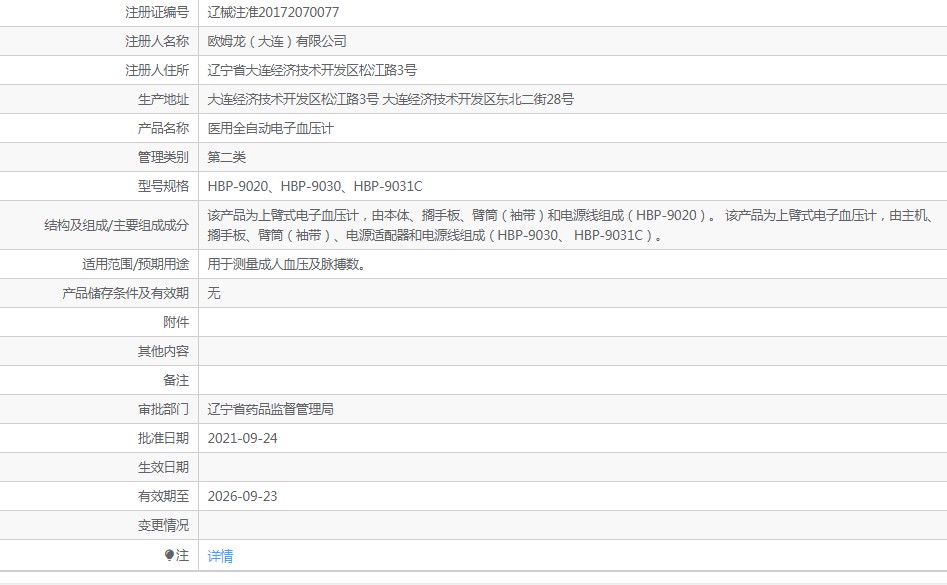Select the text 用于测量成人血压及脉搏数。
The height and width of the screenshot is (585, 947).
[286, 264]
